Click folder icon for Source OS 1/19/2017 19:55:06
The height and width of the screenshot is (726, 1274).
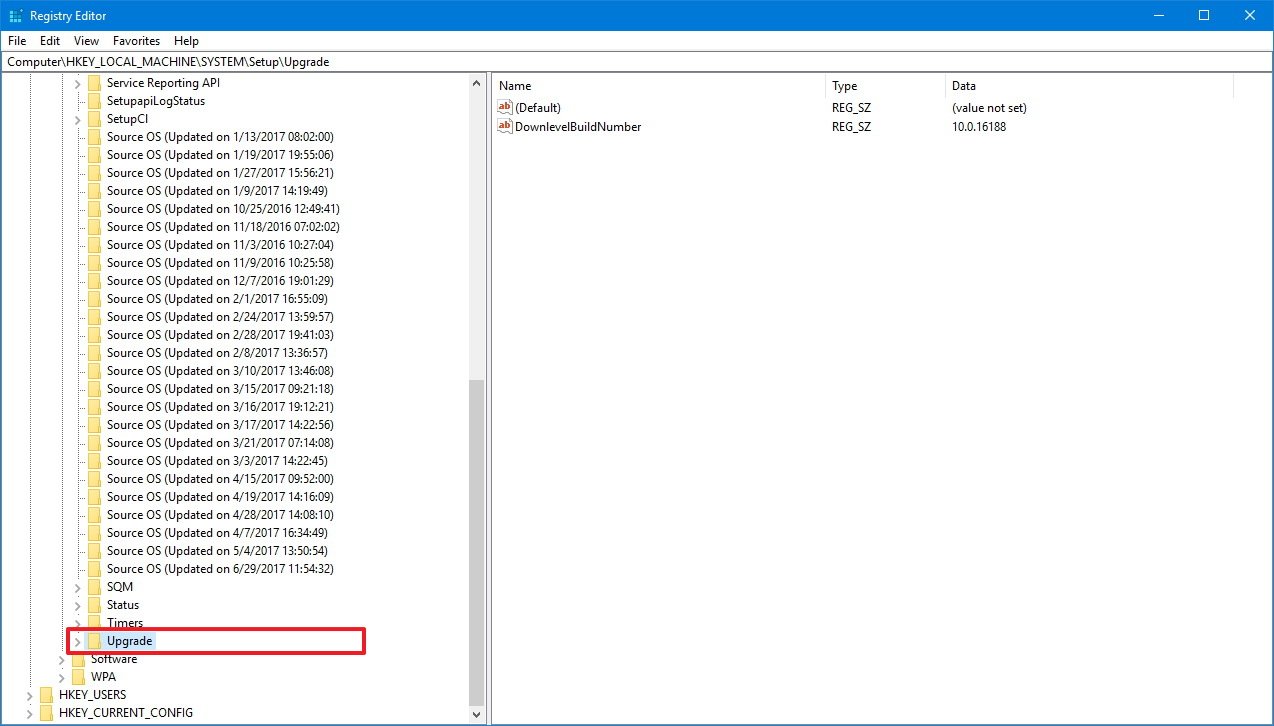(94, 155)
